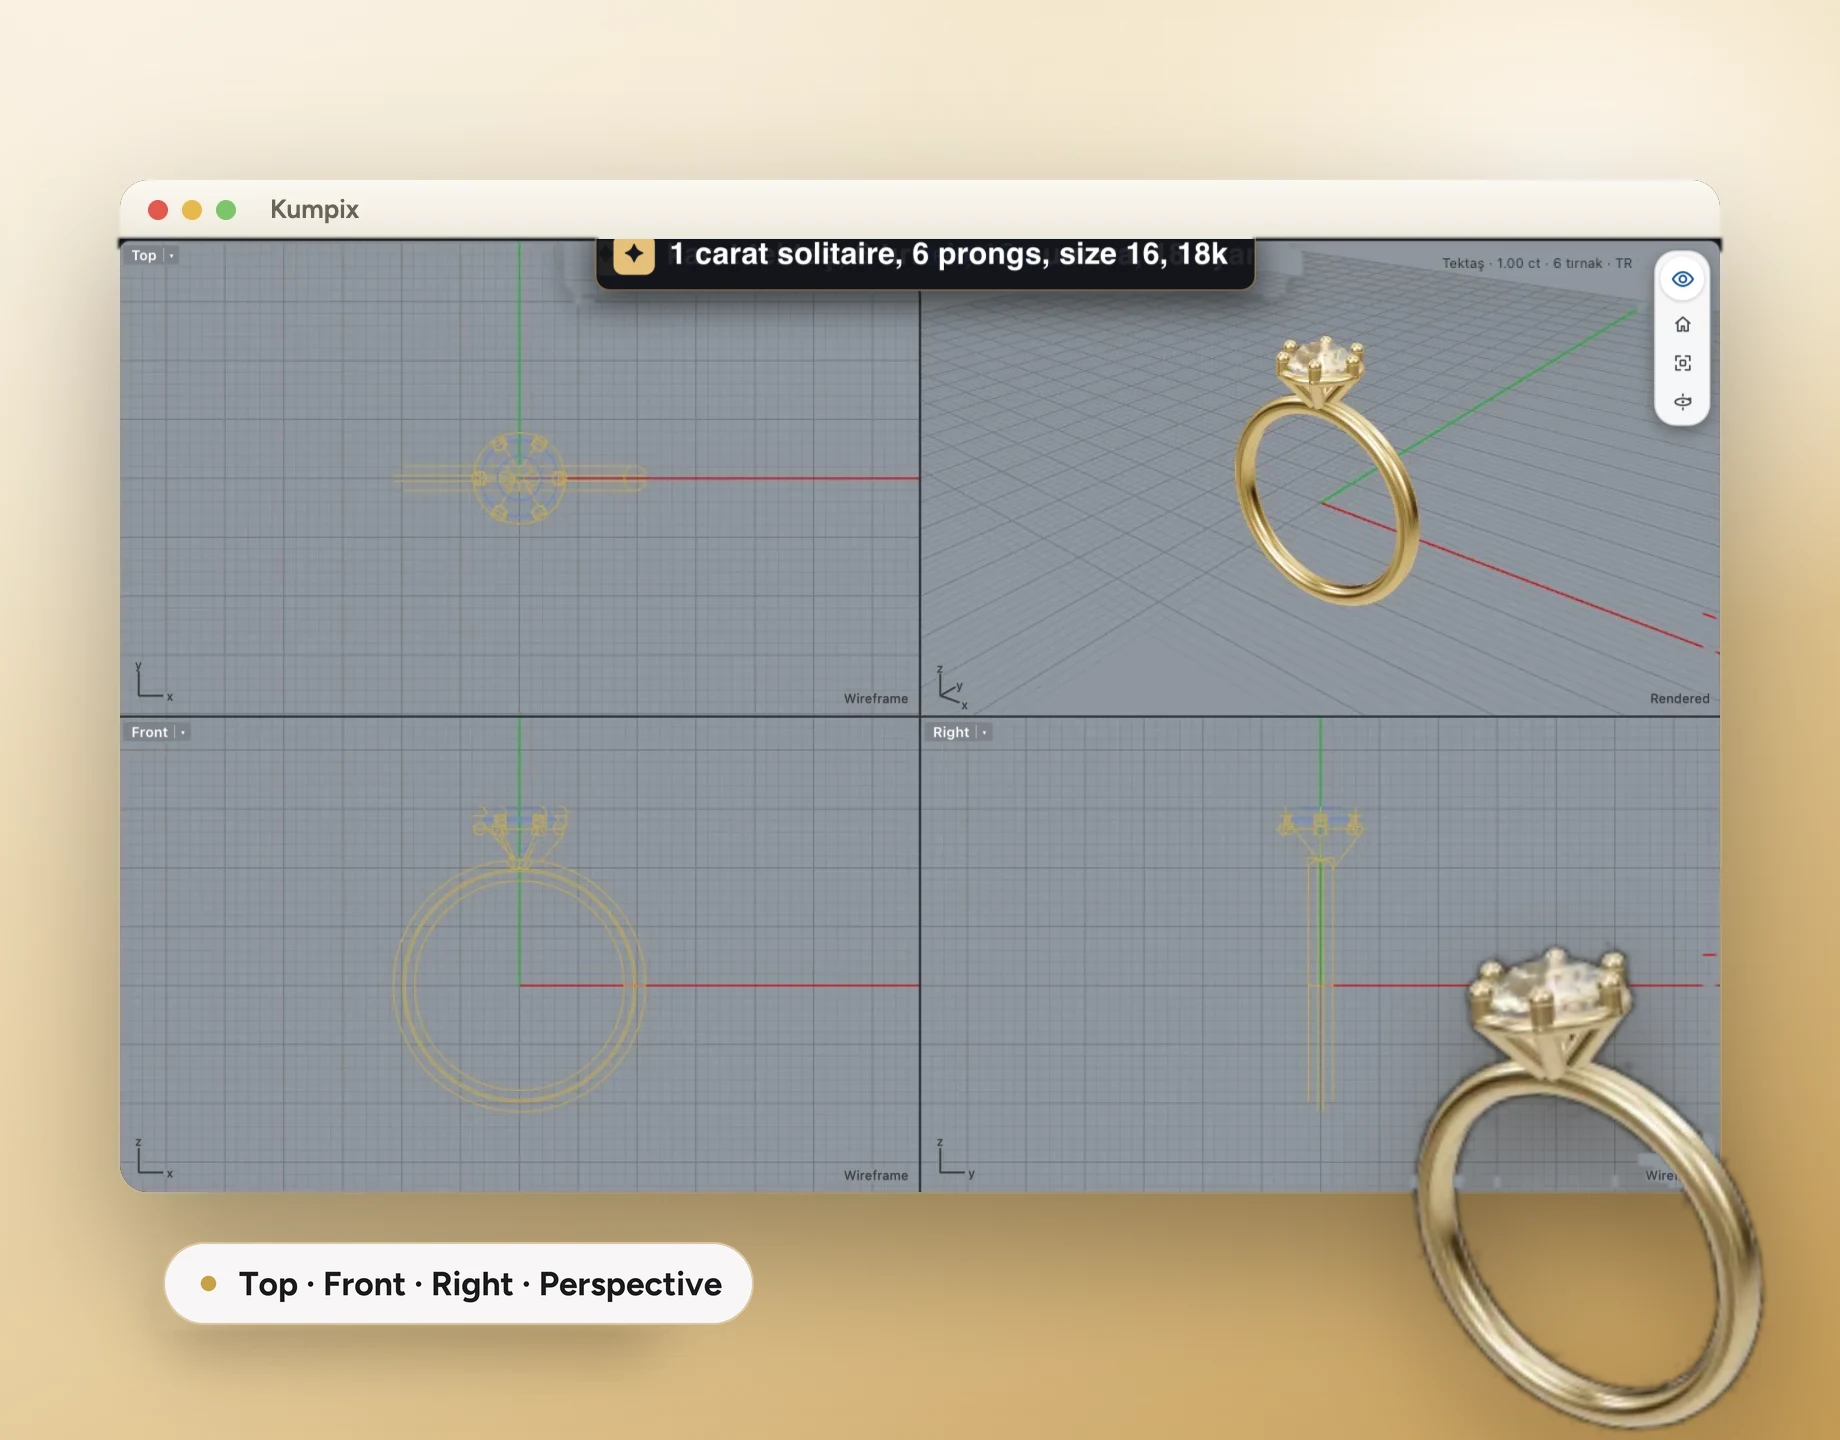Open the Front viewport dropdown arrow

pyautogui.click(x=182, y=732)
